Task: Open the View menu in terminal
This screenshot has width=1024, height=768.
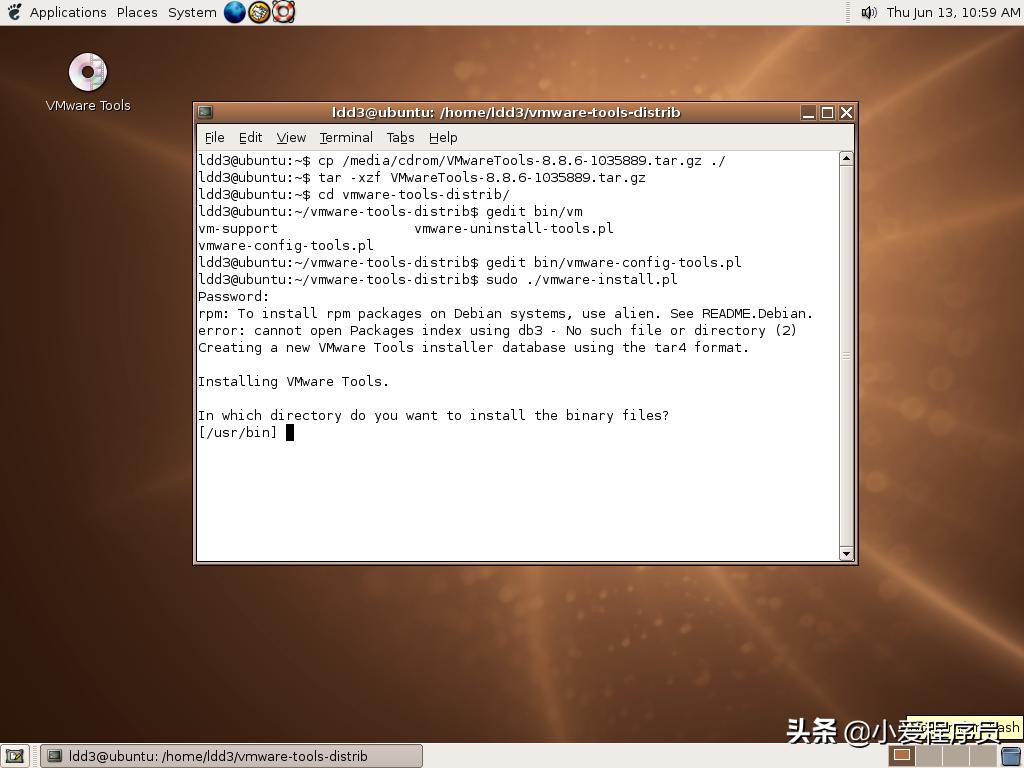Action: click(x=291, y=138)
